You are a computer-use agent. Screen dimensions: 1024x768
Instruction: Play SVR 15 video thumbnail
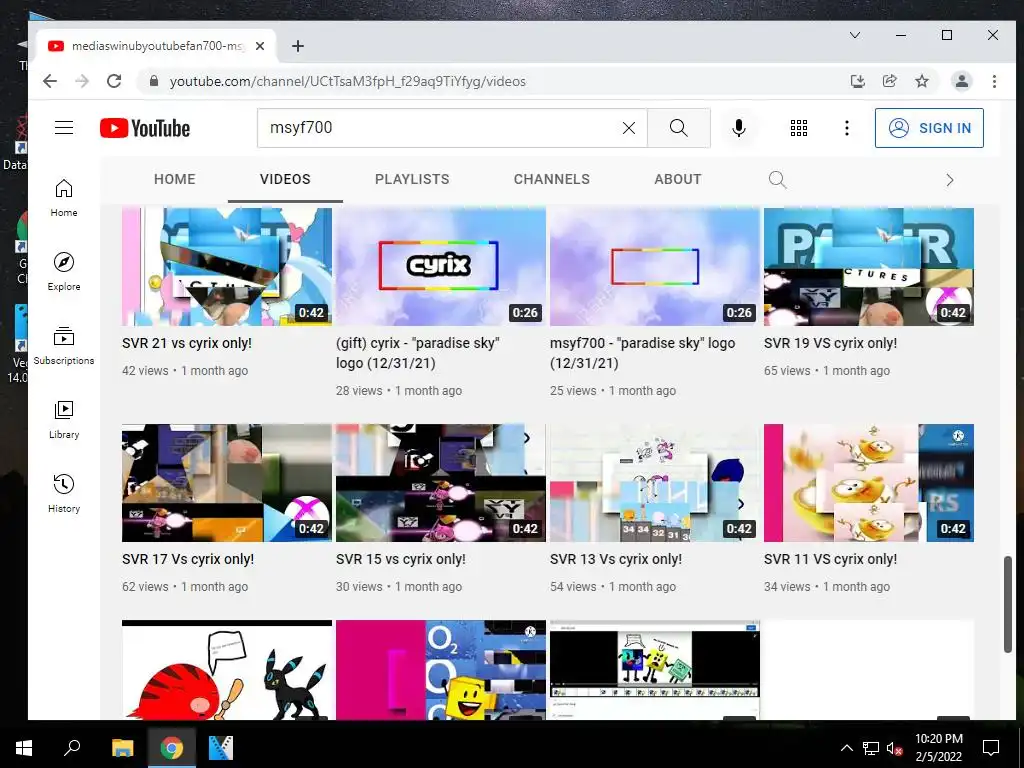click(x=441, y=483)
